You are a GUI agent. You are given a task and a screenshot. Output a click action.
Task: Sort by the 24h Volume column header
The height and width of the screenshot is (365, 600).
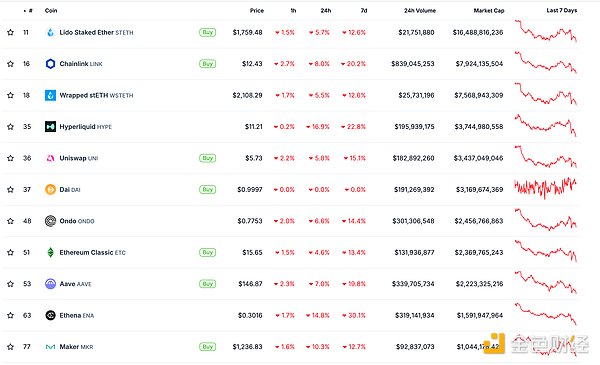pos(420,11)
